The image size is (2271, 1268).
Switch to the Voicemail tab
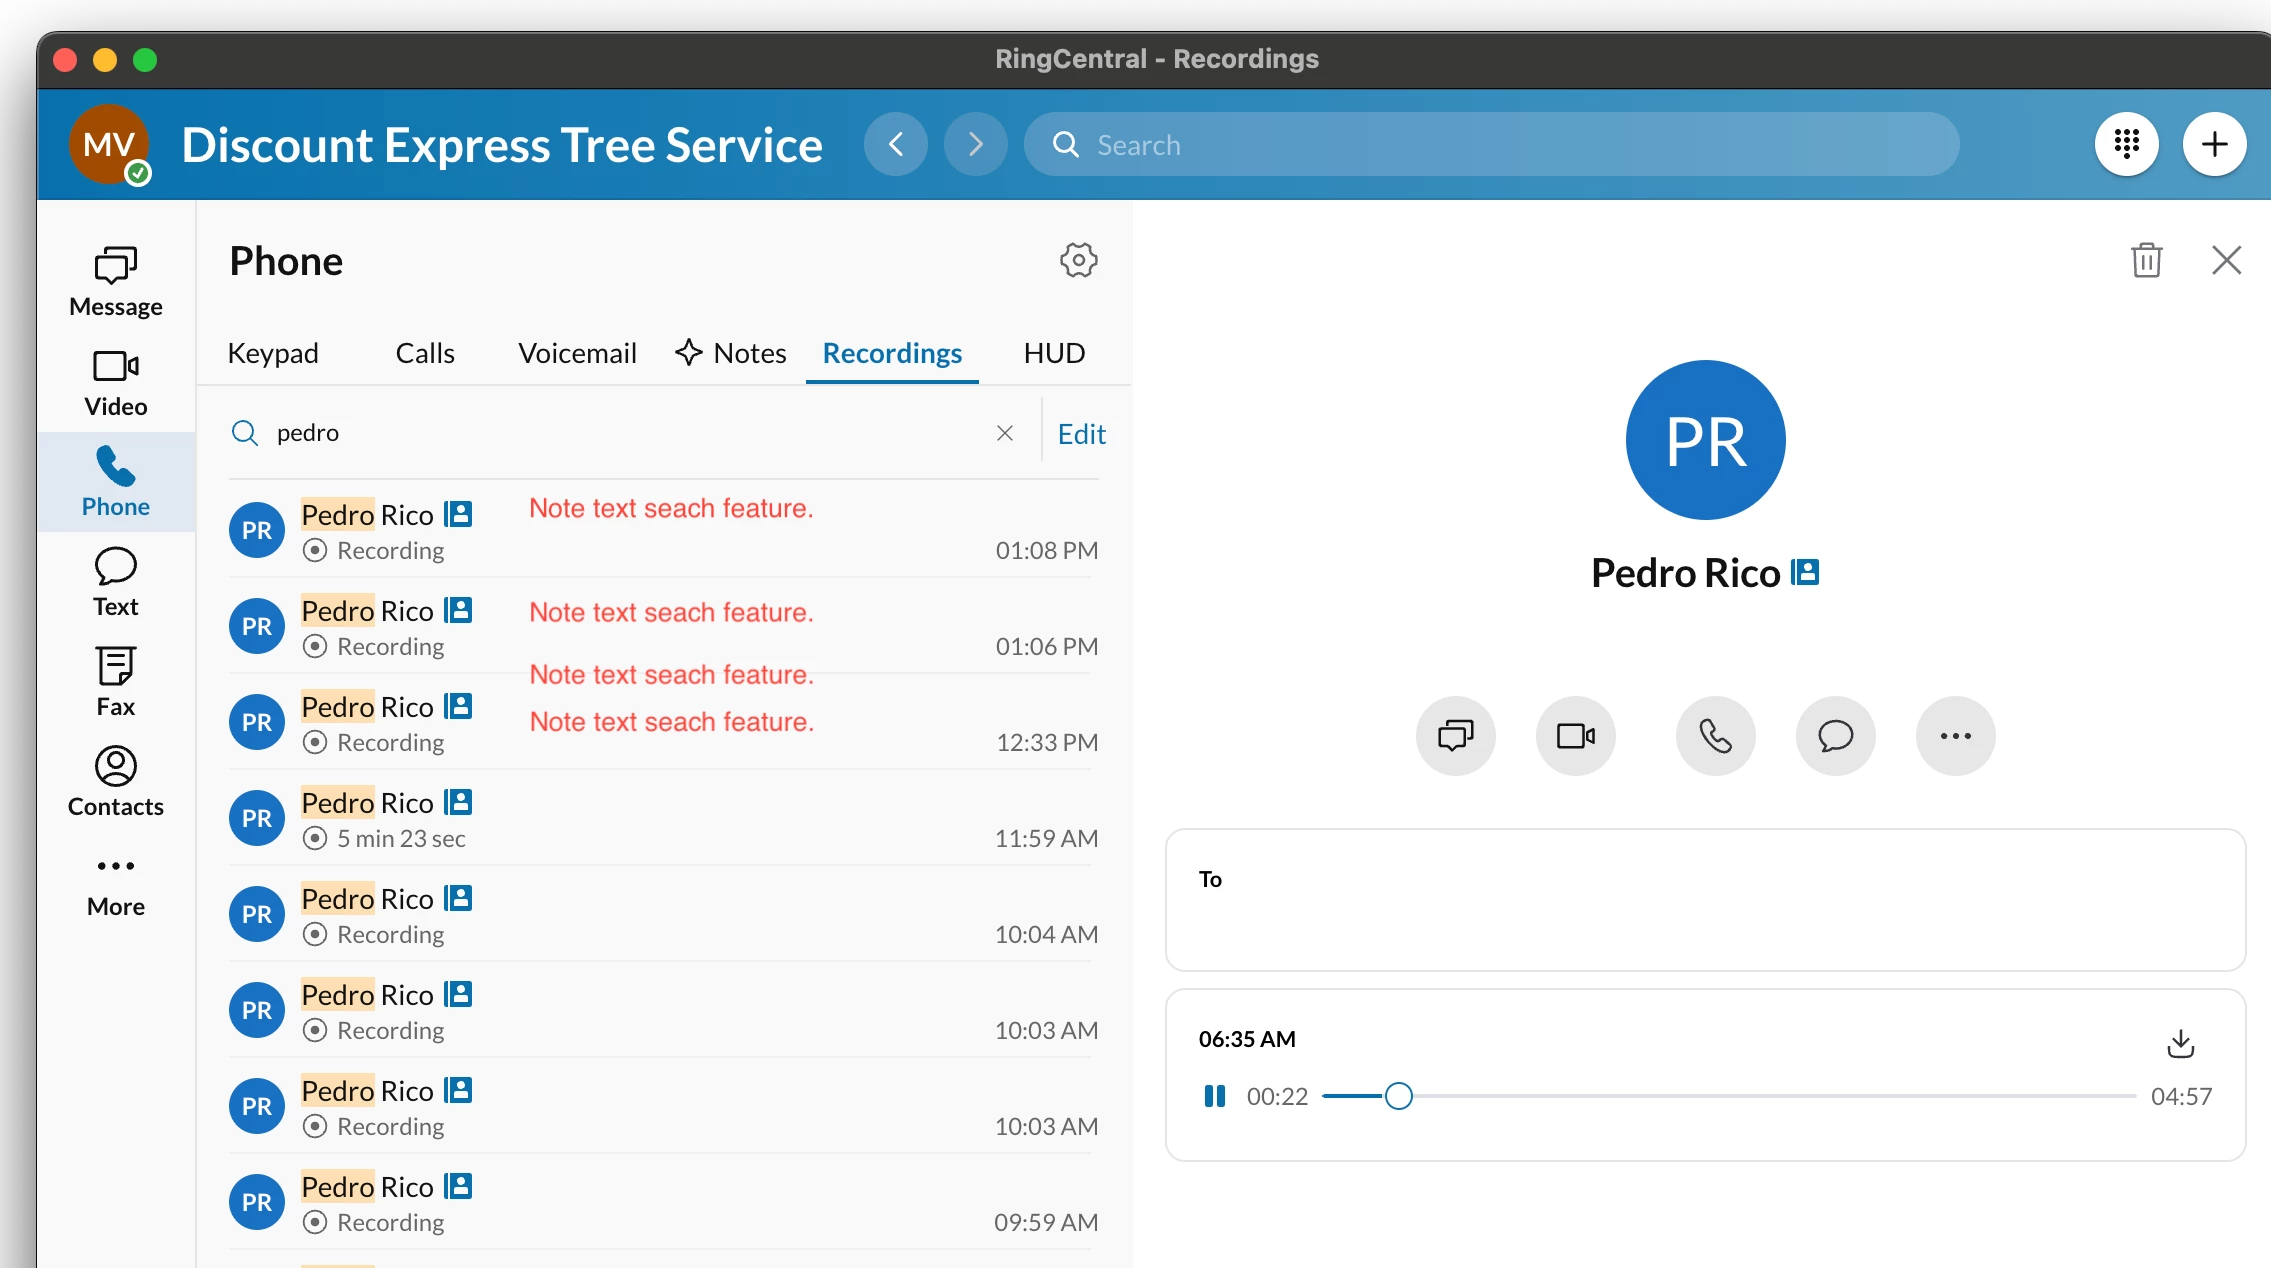(x=577, y=353)
